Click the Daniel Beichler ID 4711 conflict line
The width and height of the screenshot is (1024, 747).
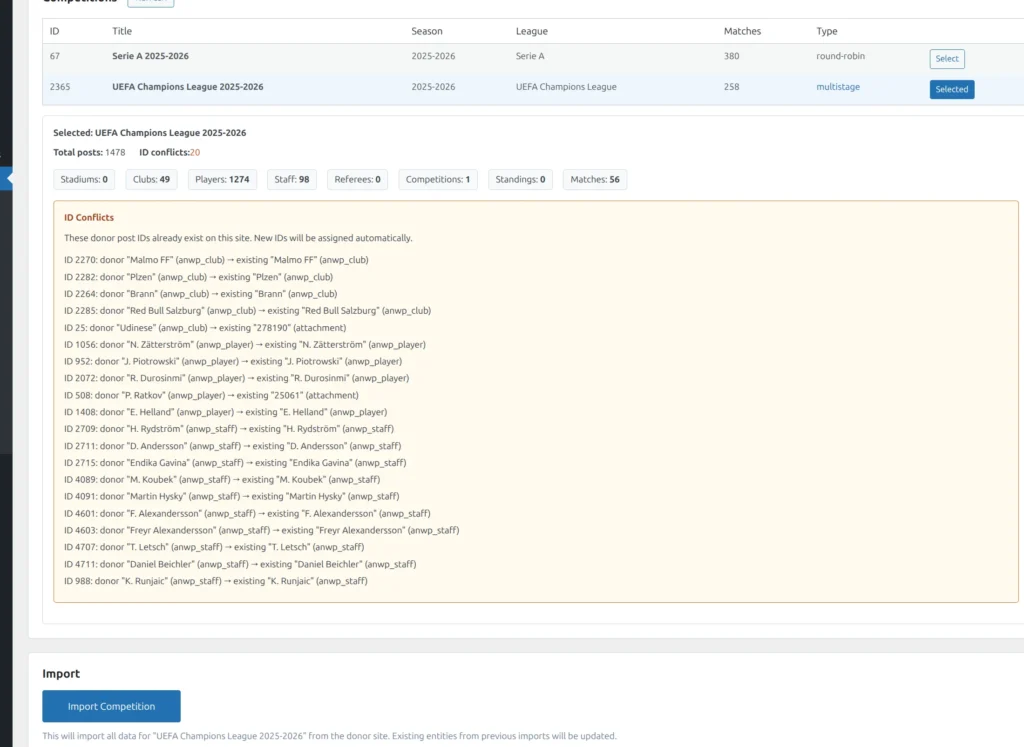coord(240,564)
